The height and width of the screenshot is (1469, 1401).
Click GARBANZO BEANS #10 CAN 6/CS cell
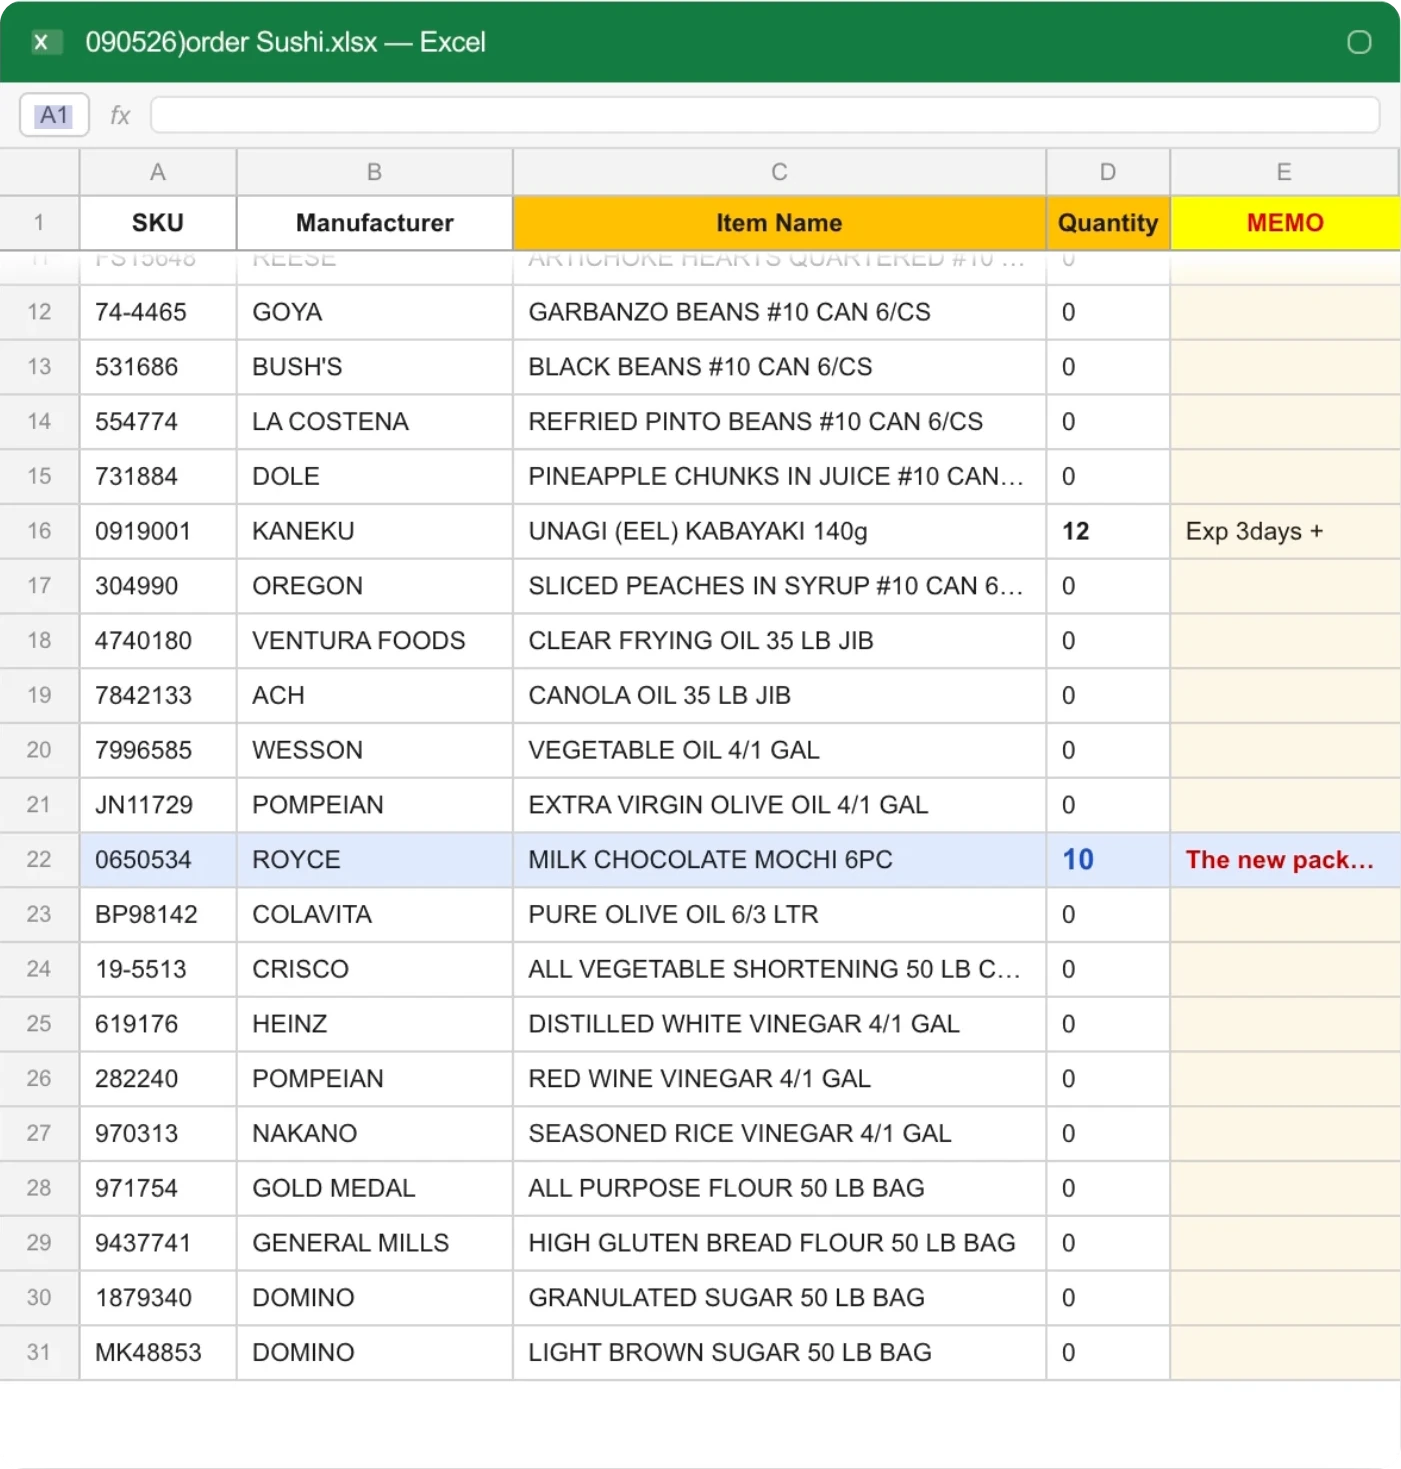coord(780,312)
